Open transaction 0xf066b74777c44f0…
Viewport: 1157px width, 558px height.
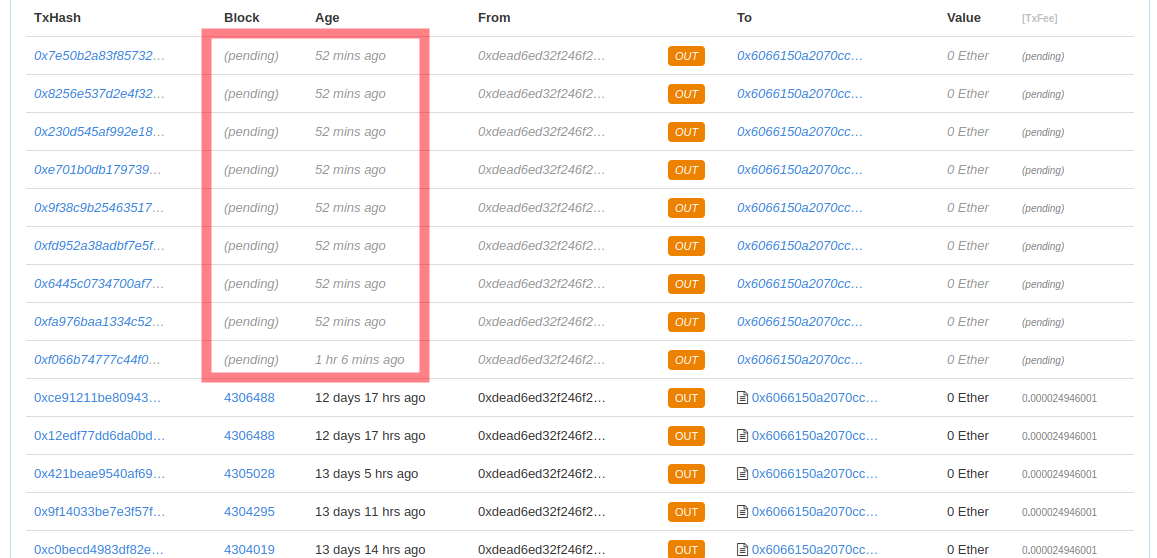pyautogui.click(x=97, y=359)
